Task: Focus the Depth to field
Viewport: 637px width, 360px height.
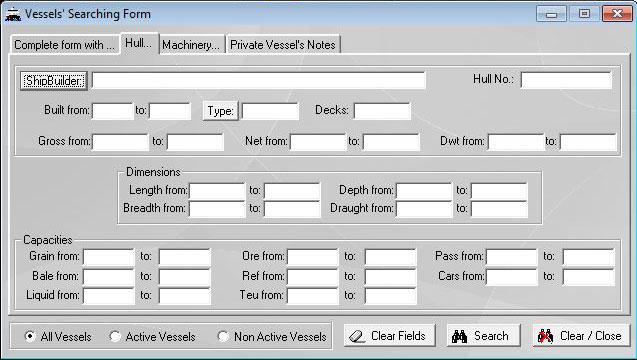Action: (x=499, y=191)
